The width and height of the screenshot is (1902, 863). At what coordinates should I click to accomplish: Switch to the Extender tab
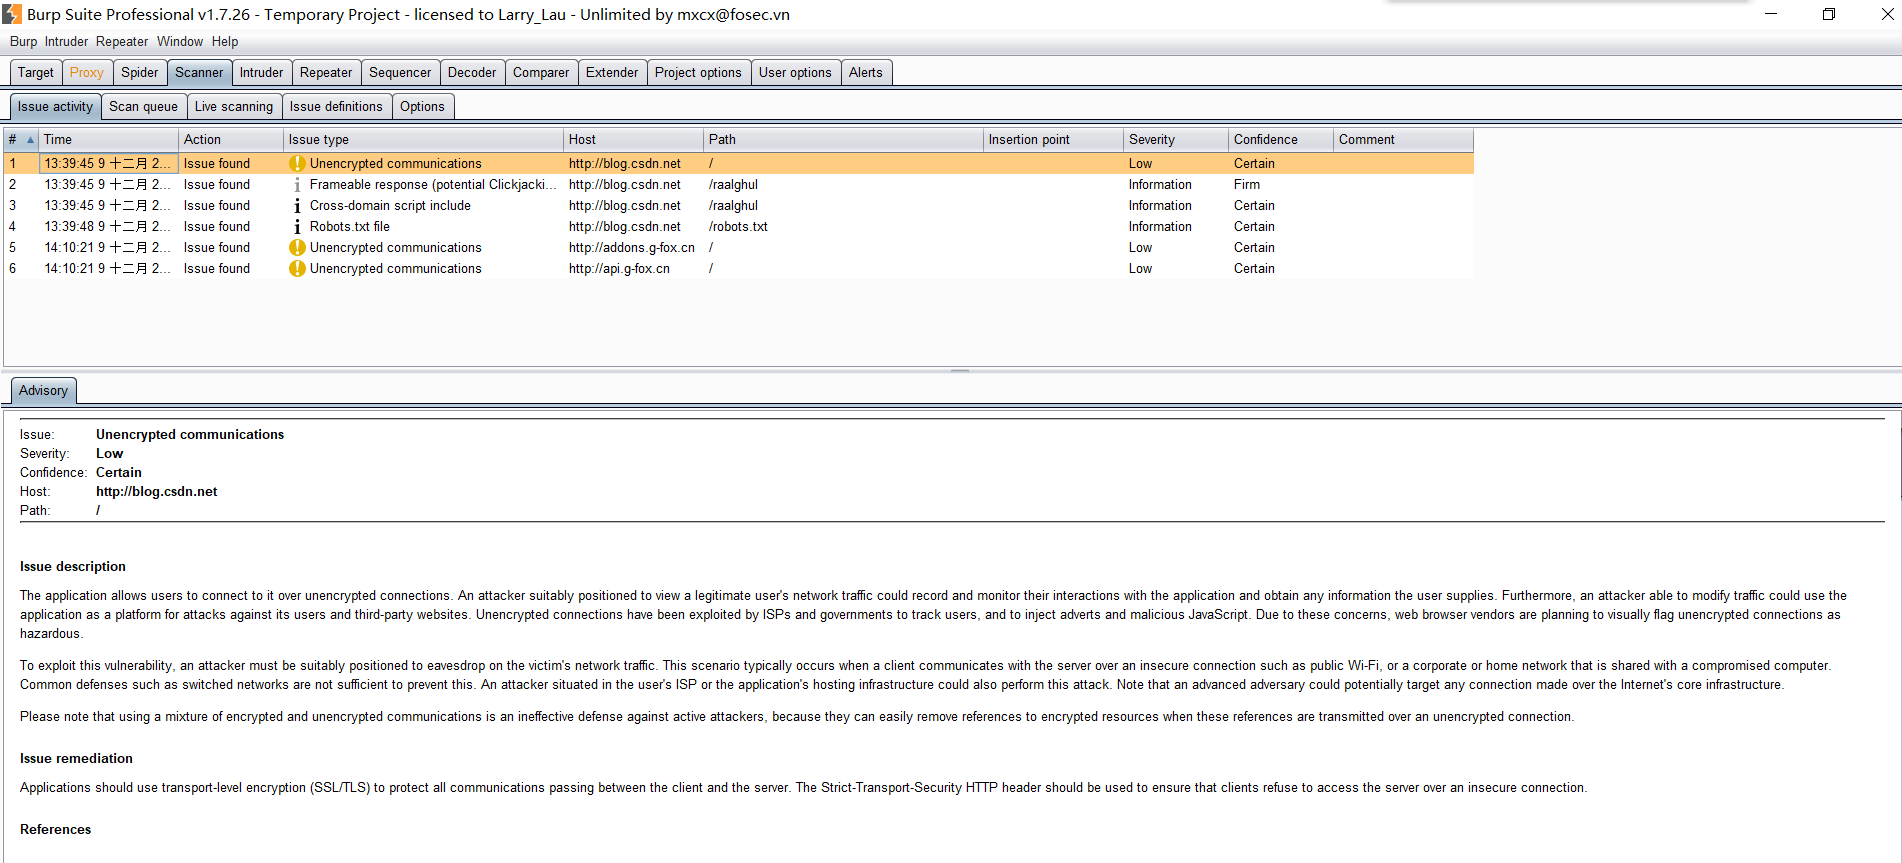click(x=612, y=72)
